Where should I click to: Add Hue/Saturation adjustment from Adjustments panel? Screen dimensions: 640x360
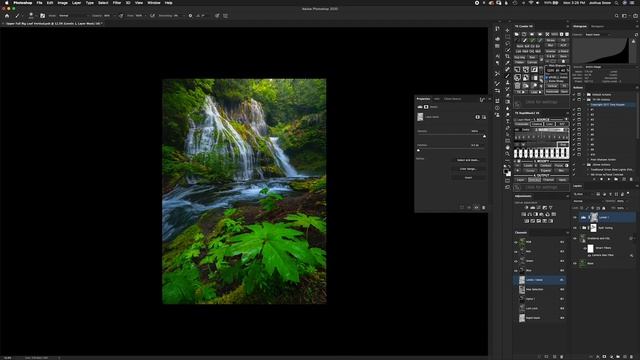(x=523, y=214)
